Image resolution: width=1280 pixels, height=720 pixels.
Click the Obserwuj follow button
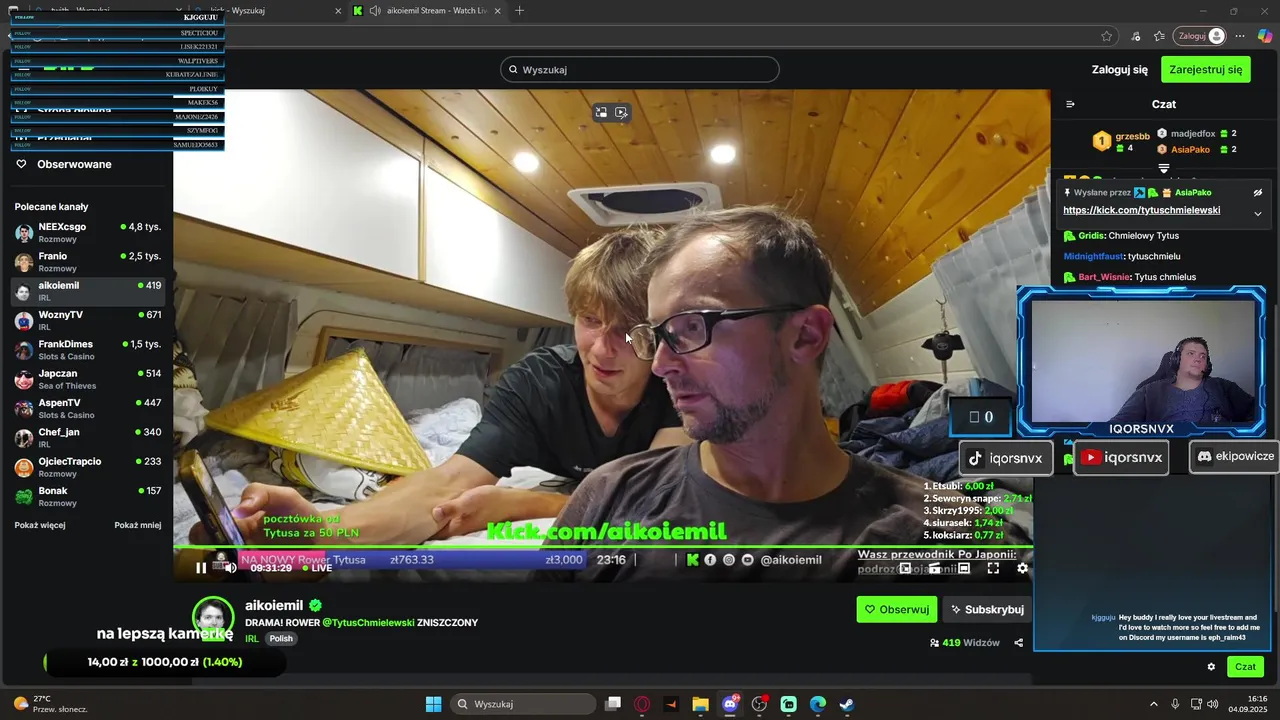[x=897, y=609]
